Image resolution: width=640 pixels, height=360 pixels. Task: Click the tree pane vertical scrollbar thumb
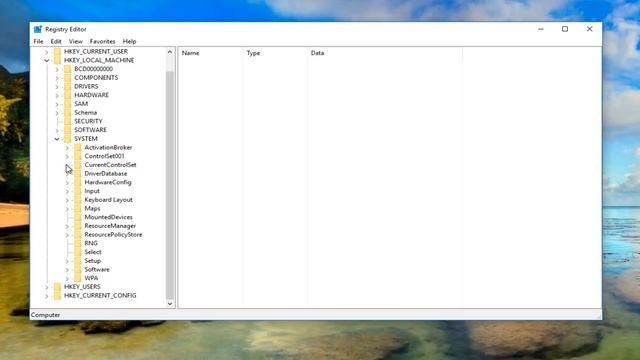170,186
